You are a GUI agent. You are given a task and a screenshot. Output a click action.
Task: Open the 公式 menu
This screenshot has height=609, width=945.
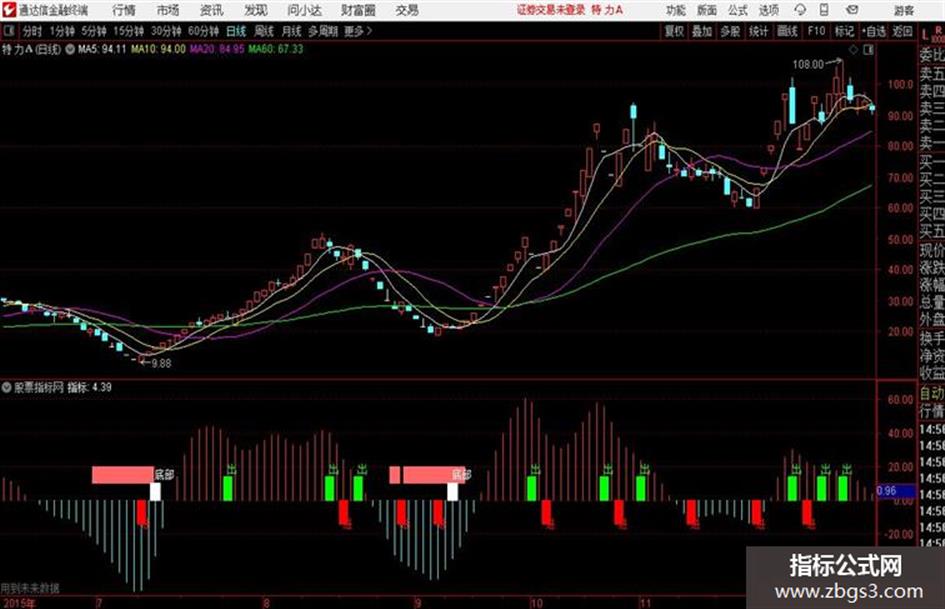pos(738,10)
